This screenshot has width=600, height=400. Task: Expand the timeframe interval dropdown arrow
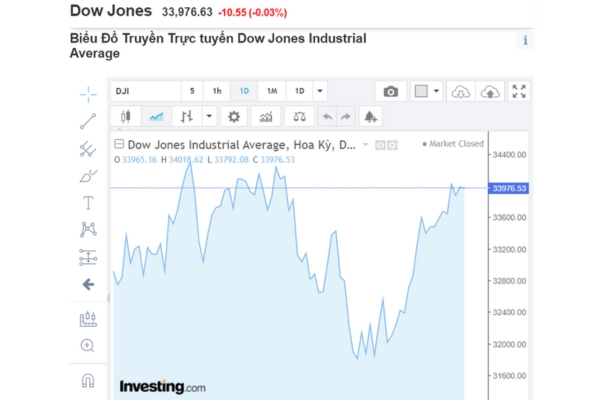tap(320, 91)
